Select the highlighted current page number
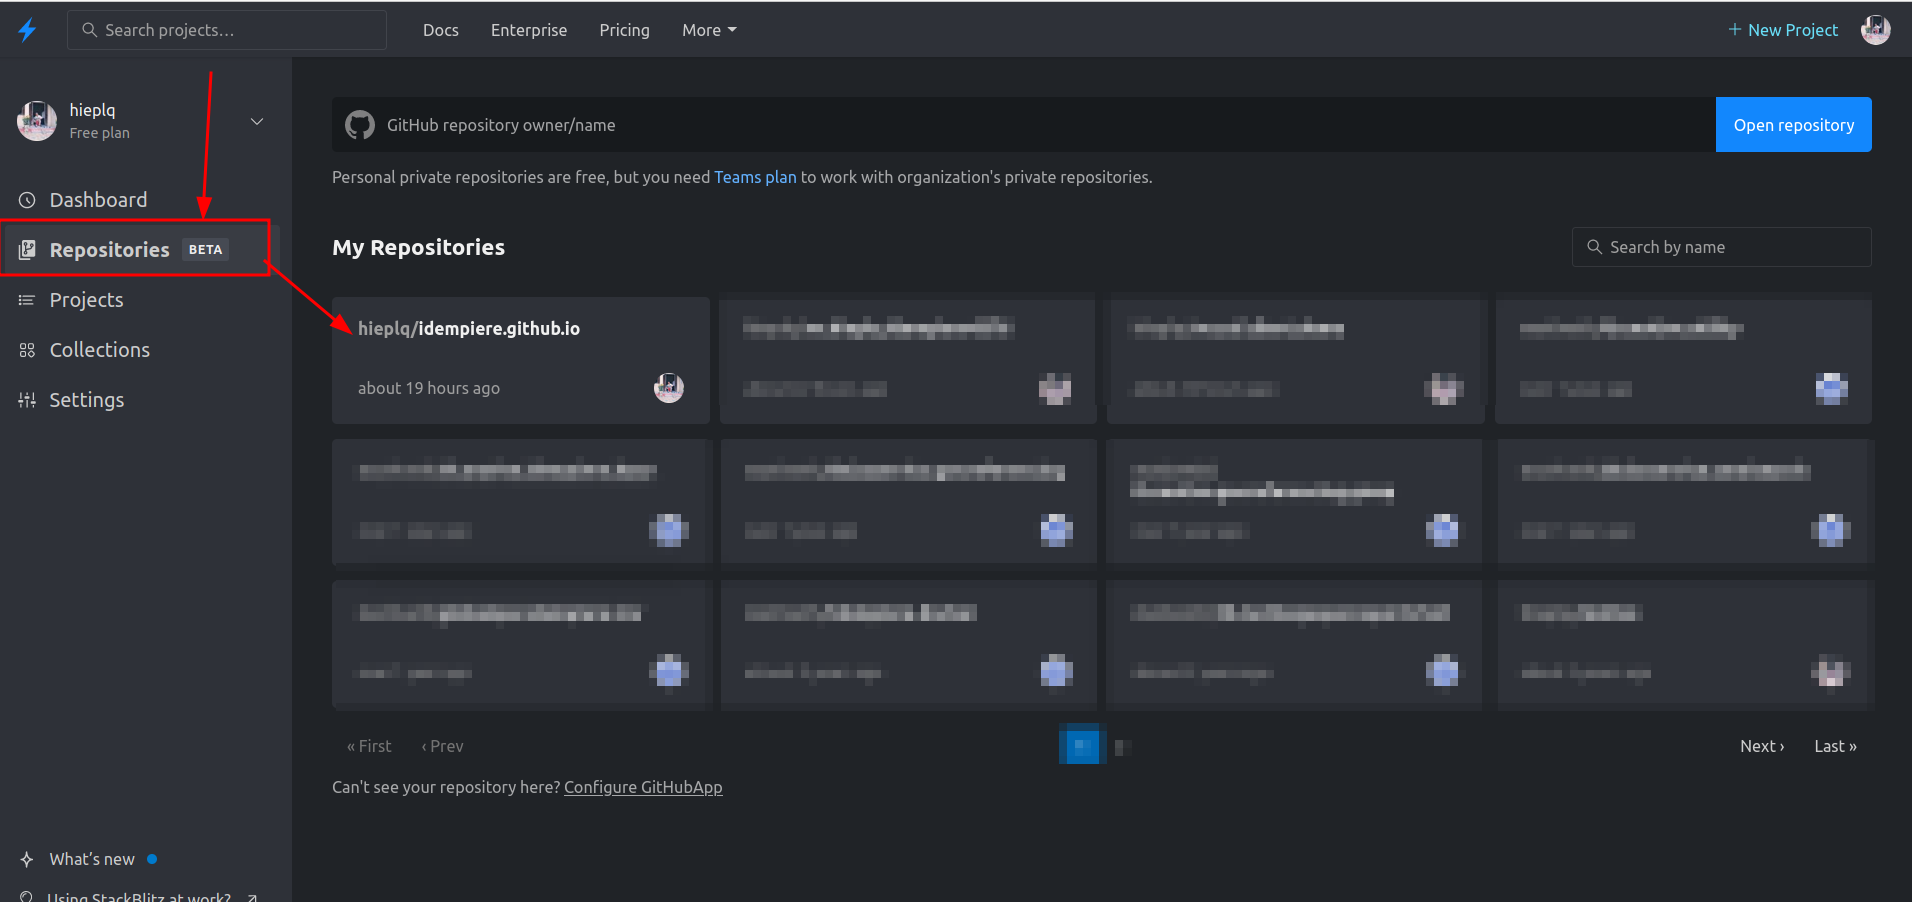The image size is (1912, 902). 1083,745
